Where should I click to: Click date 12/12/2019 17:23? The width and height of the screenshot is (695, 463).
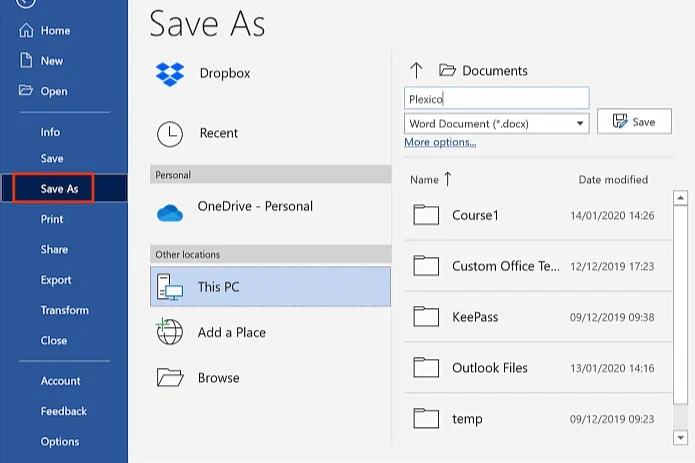[x=612, y=266]
